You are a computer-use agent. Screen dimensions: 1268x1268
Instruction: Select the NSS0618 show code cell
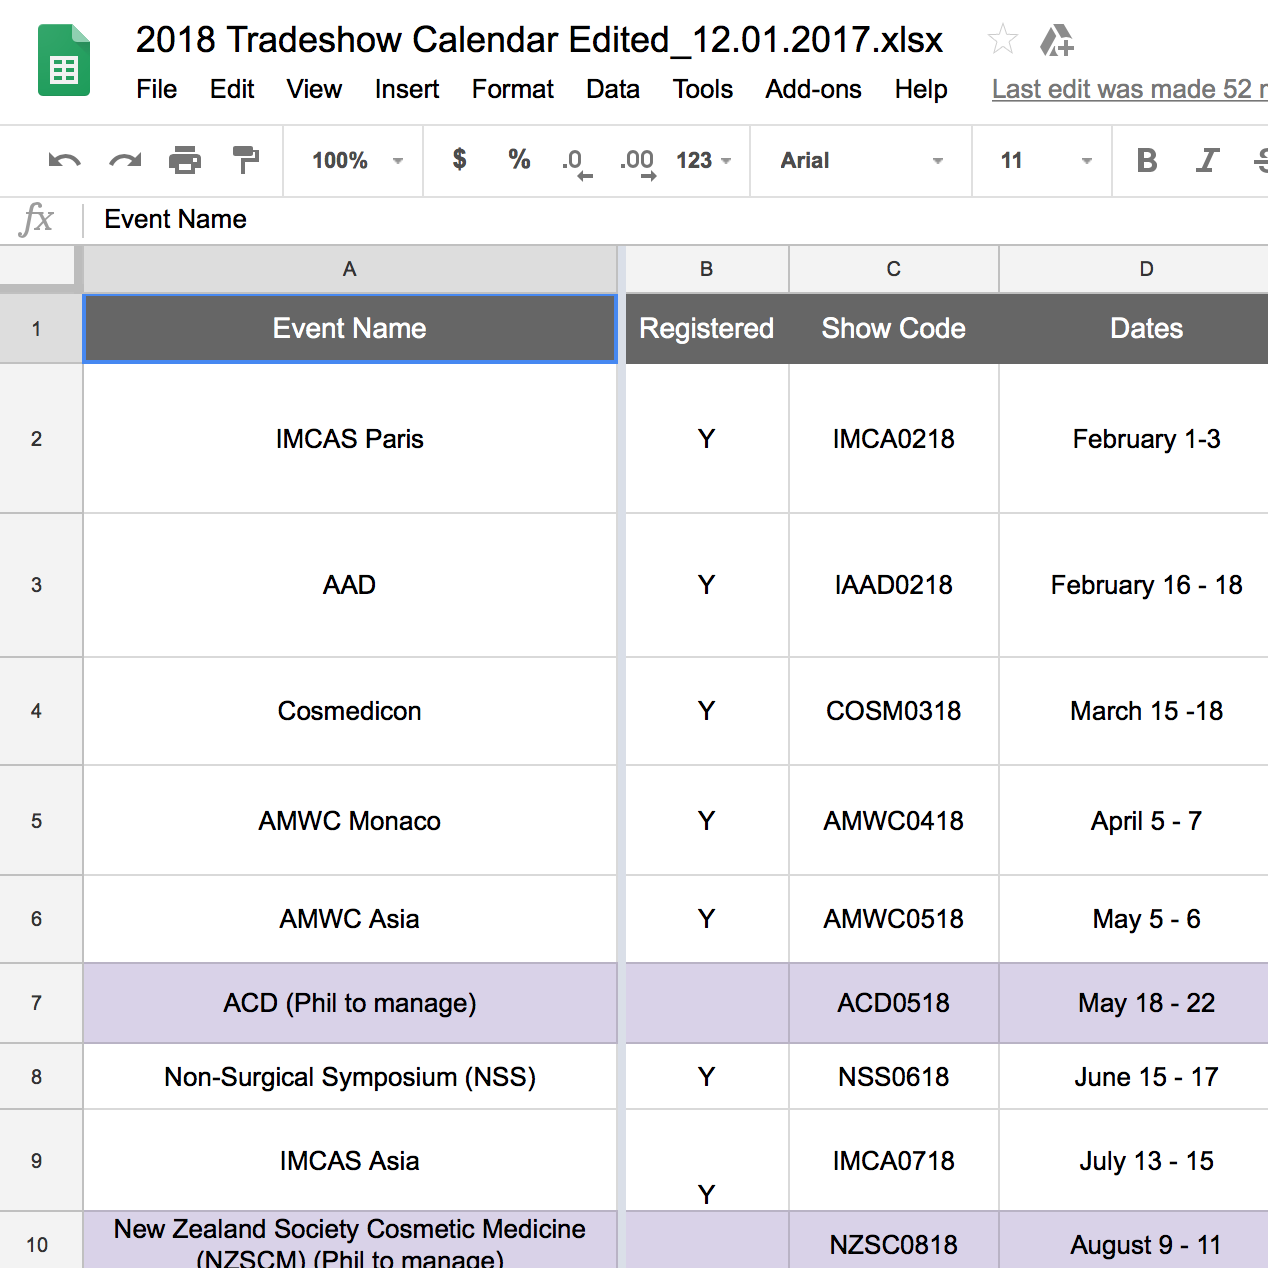click(894, 1077)
